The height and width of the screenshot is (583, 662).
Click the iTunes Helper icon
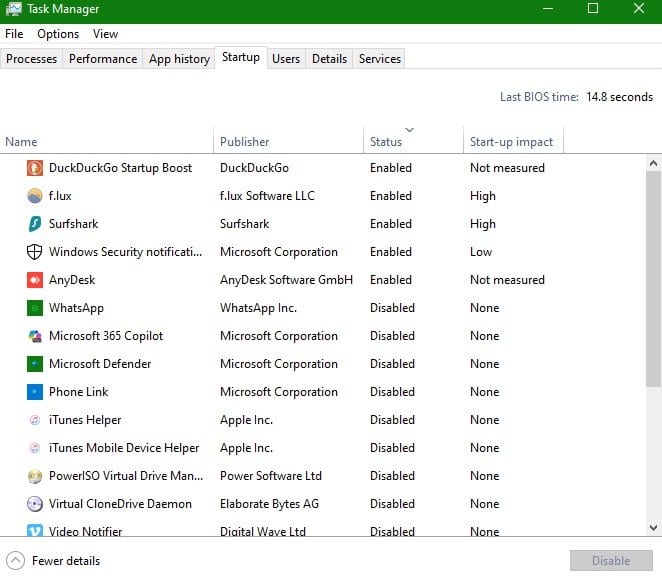pos(35,420)
